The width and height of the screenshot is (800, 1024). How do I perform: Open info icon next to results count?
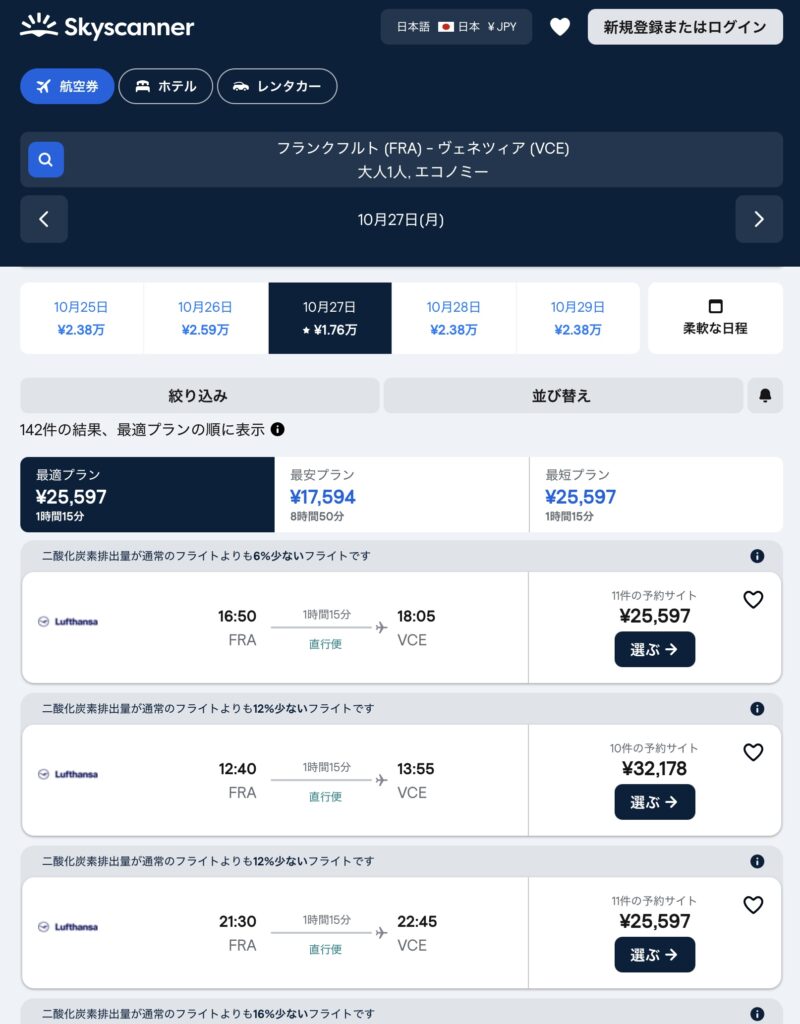[277, 429]
